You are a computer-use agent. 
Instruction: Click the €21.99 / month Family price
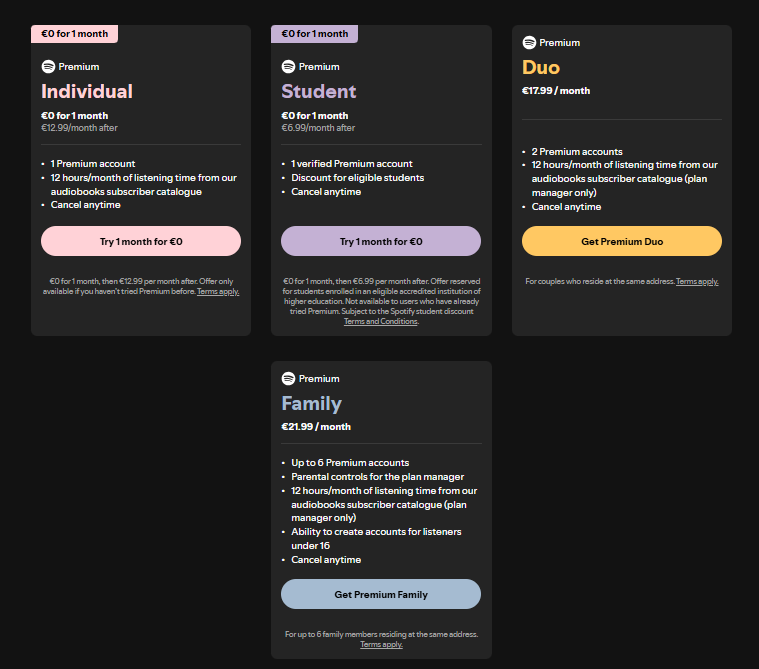coord(316,427)
